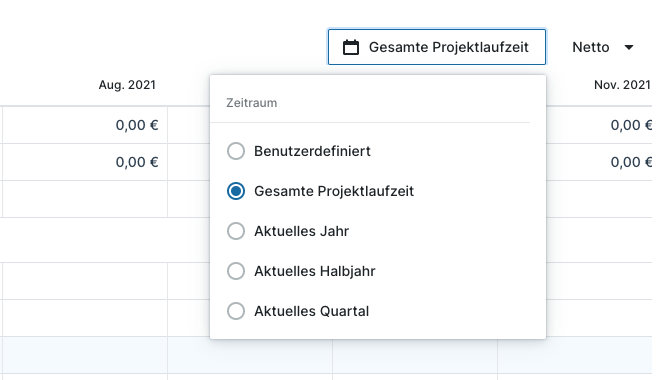Click empty third-row cell under Aug. 2021
This screenshot has width=667, height=380.
85,199
